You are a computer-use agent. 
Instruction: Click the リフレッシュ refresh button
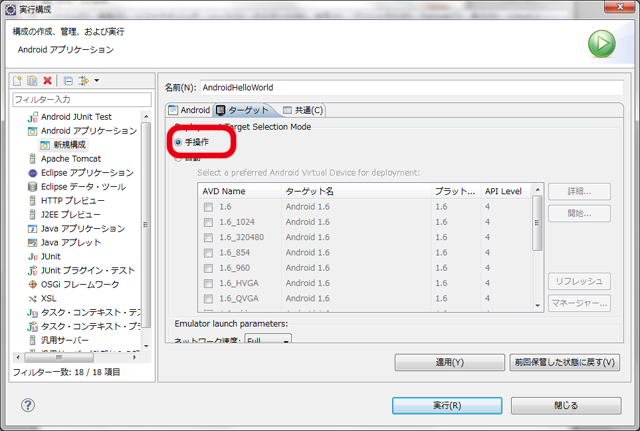pyautogui.click(x=579, y=281)
